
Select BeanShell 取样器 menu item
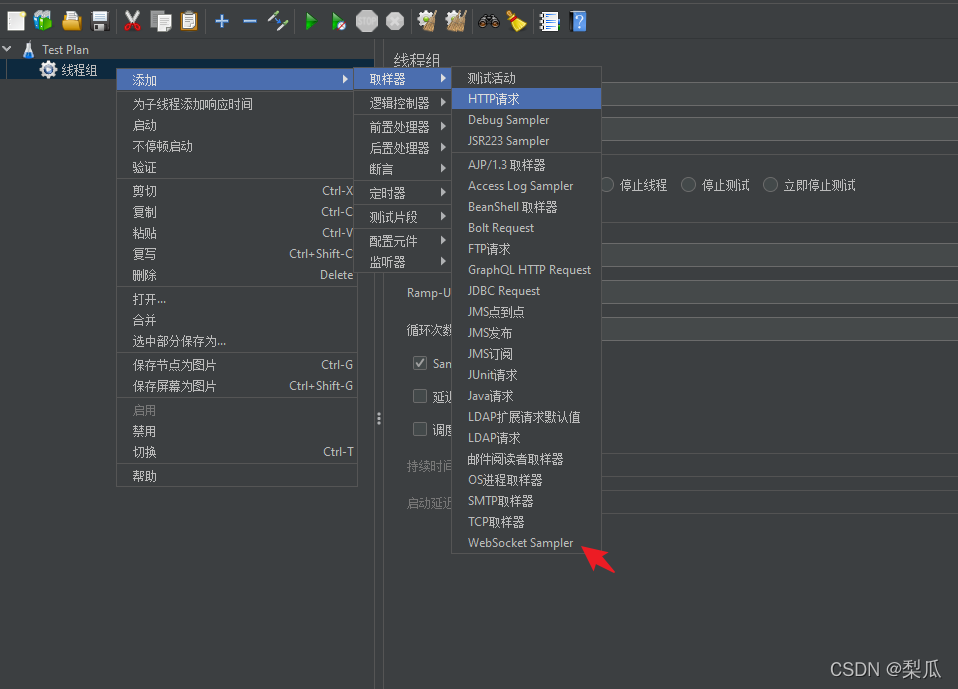click(526, 206)
